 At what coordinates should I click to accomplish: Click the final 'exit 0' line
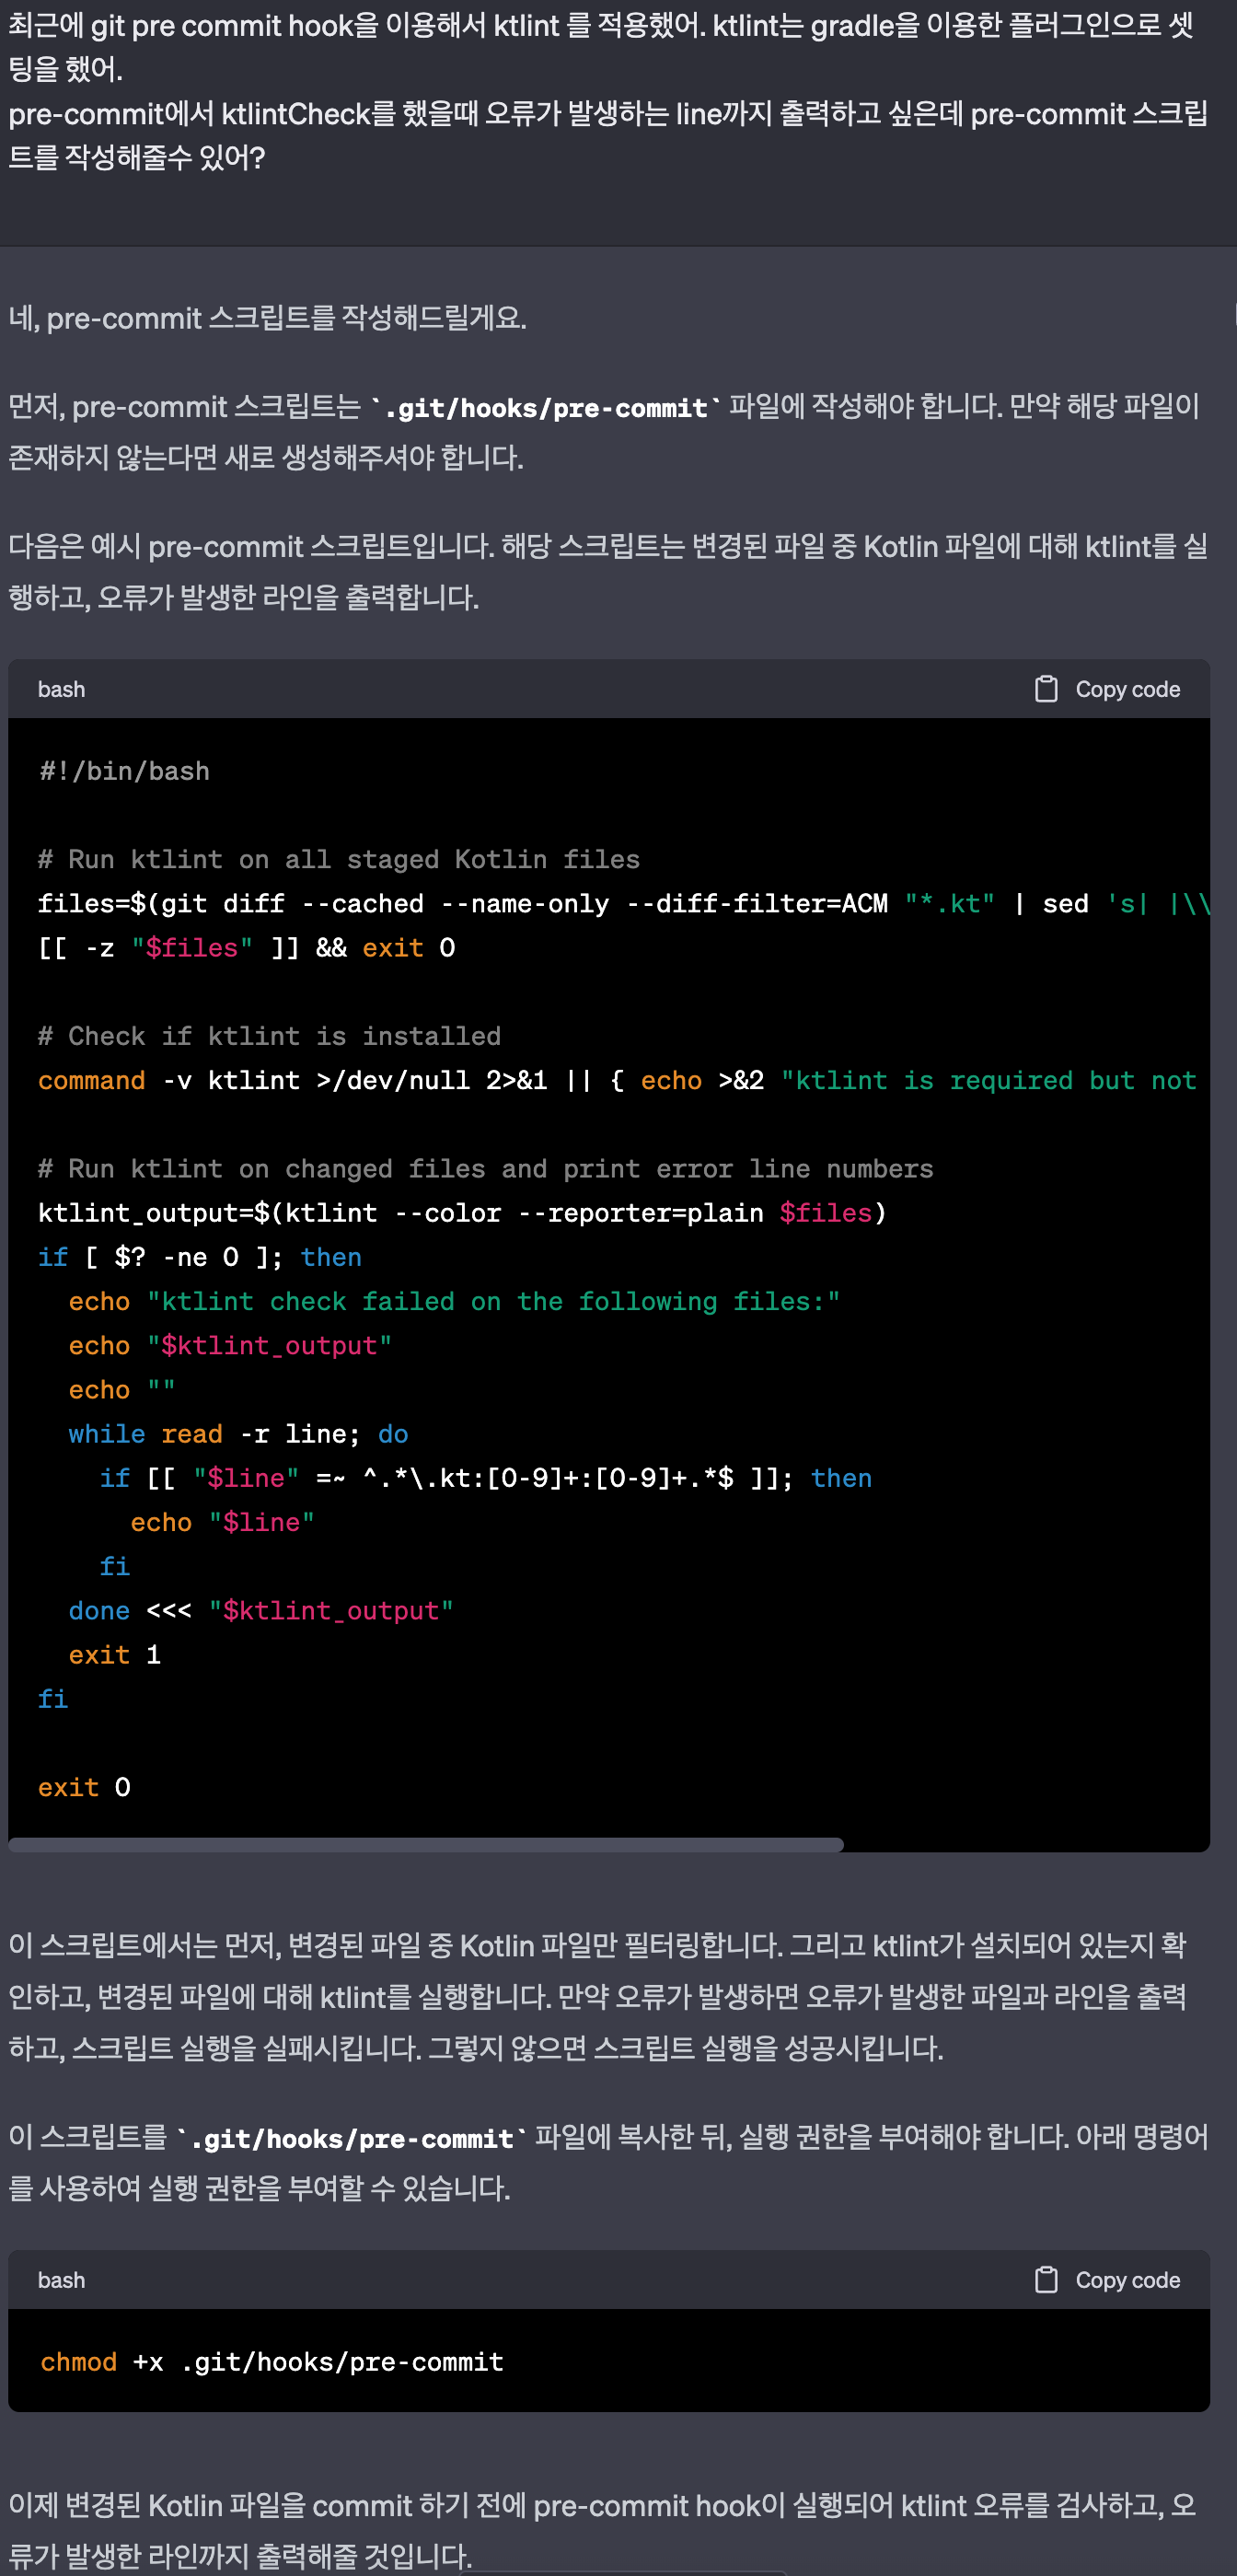pos(84,1787)
